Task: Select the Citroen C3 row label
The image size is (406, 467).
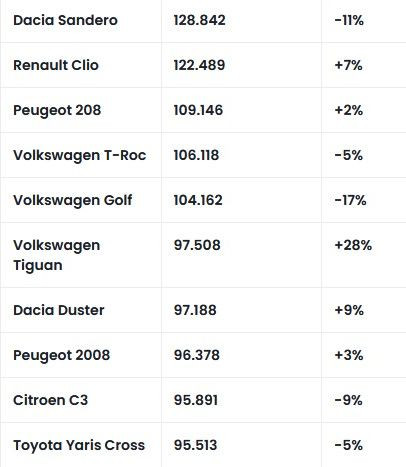Action: 51,400
